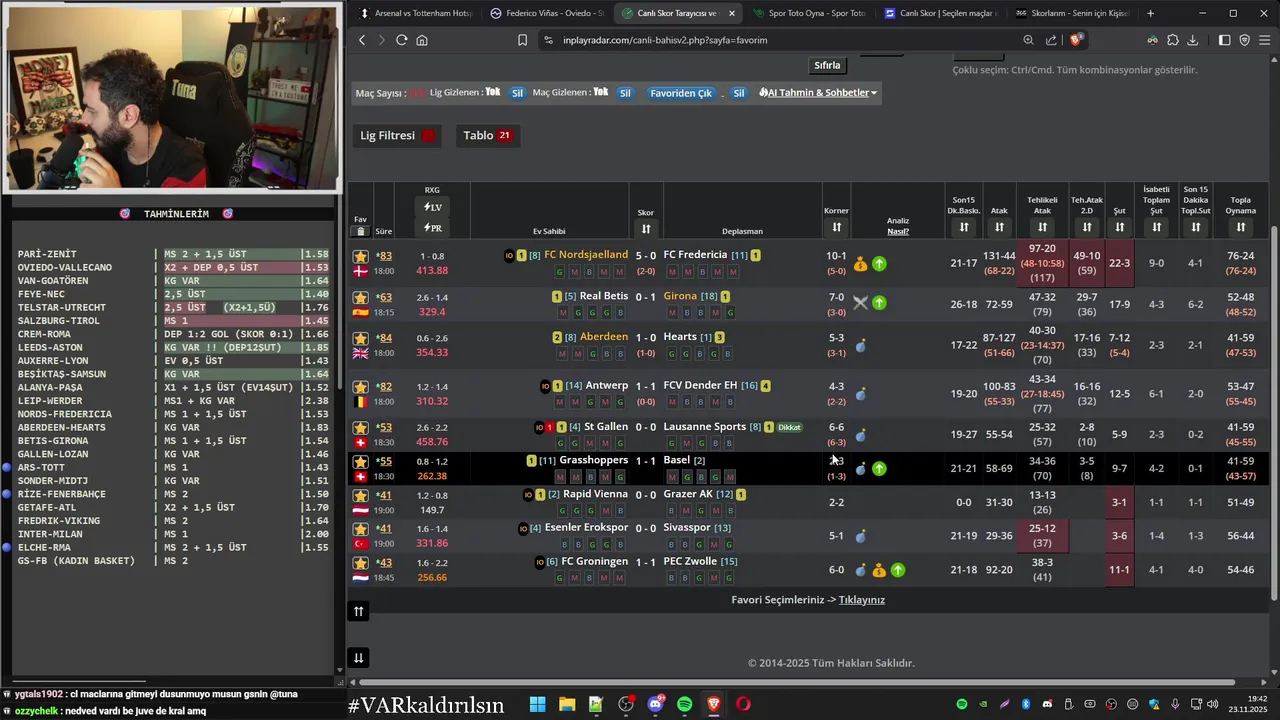Sort table by Korner column arrows
This screenshot has height=720, width=1280.
(836, 228)
